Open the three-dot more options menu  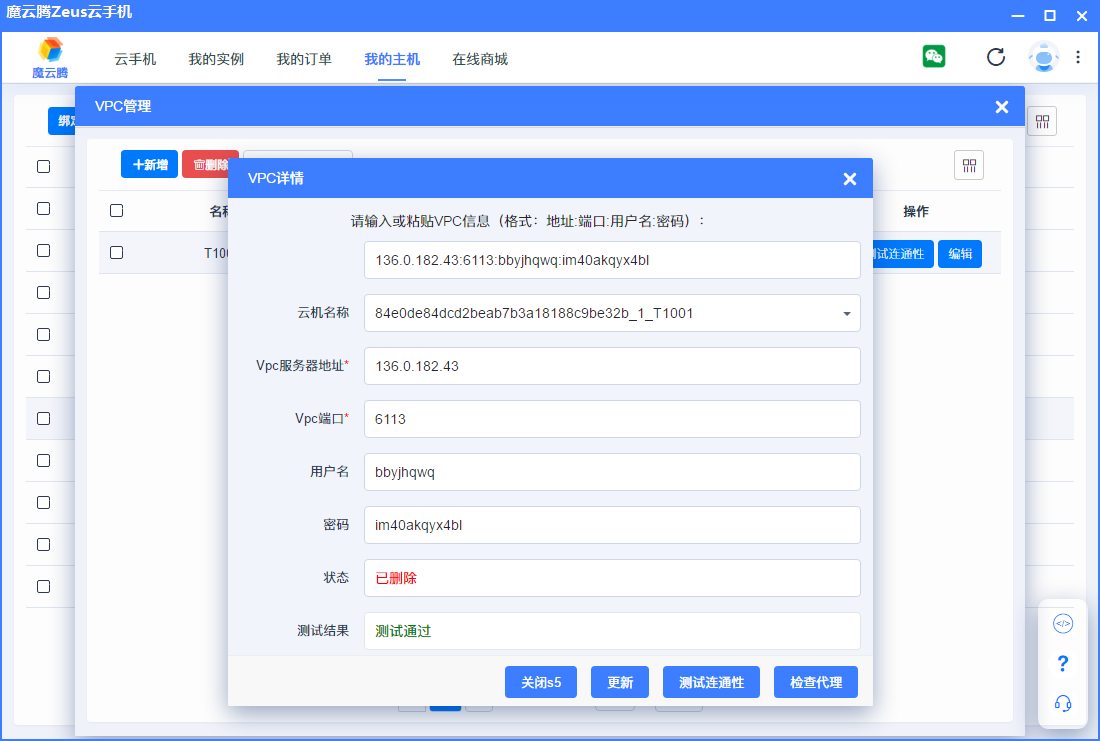click(x=1078, y=57)
